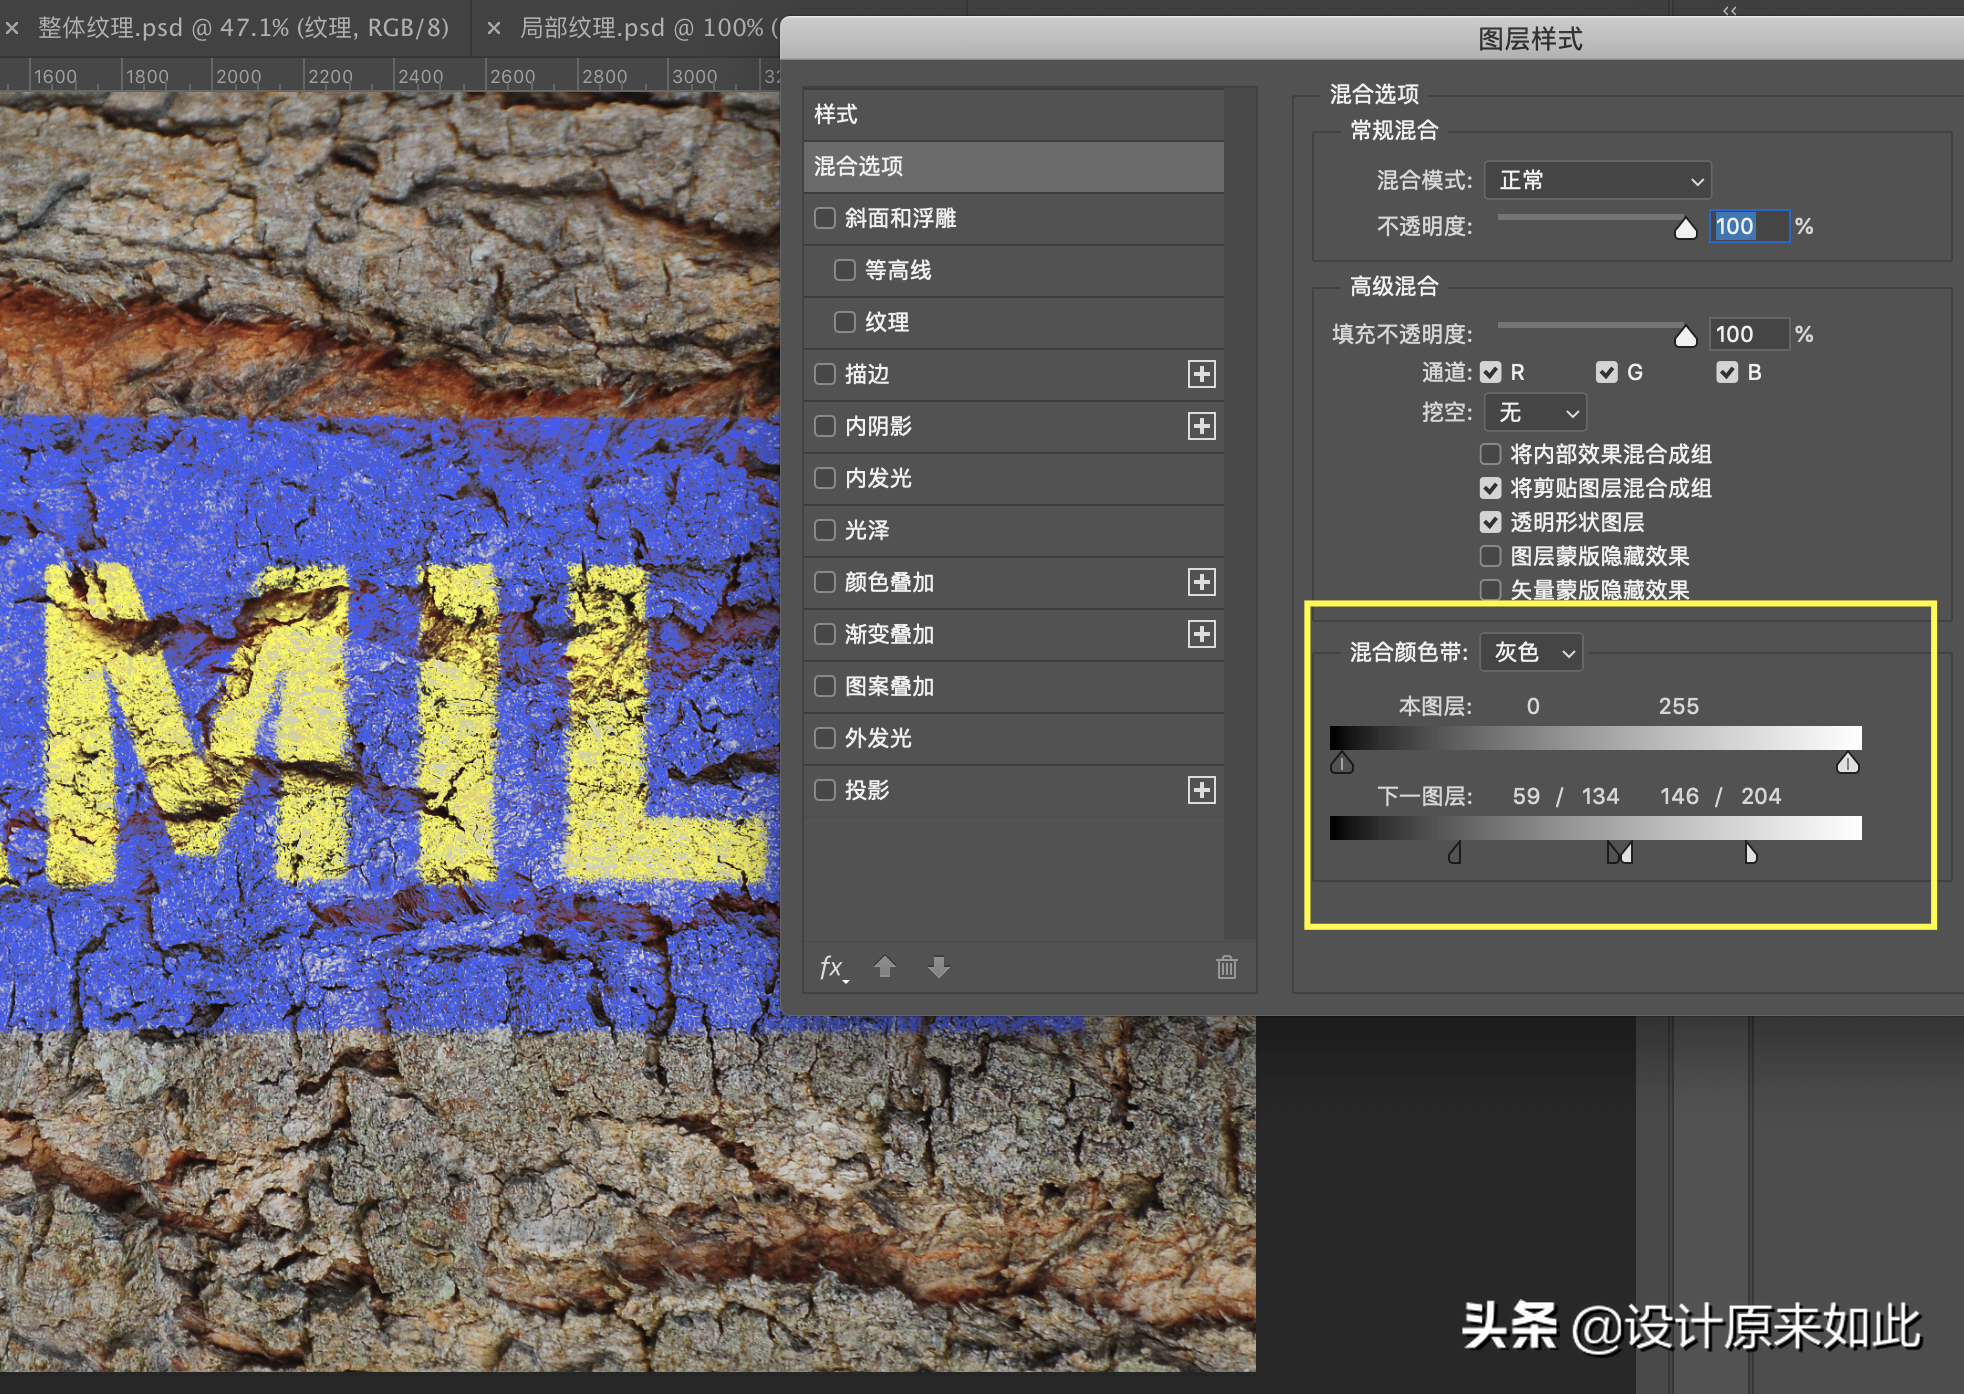
Task: Close the 局部纹理.psd document tab
Action: click(493, 28)
